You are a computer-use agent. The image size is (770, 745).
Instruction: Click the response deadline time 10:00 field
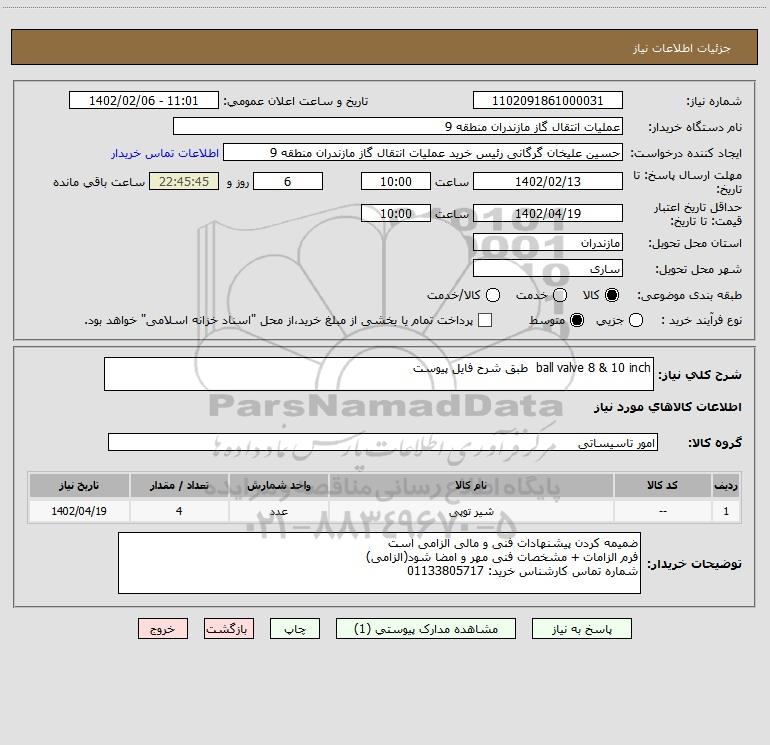[396, 181]
